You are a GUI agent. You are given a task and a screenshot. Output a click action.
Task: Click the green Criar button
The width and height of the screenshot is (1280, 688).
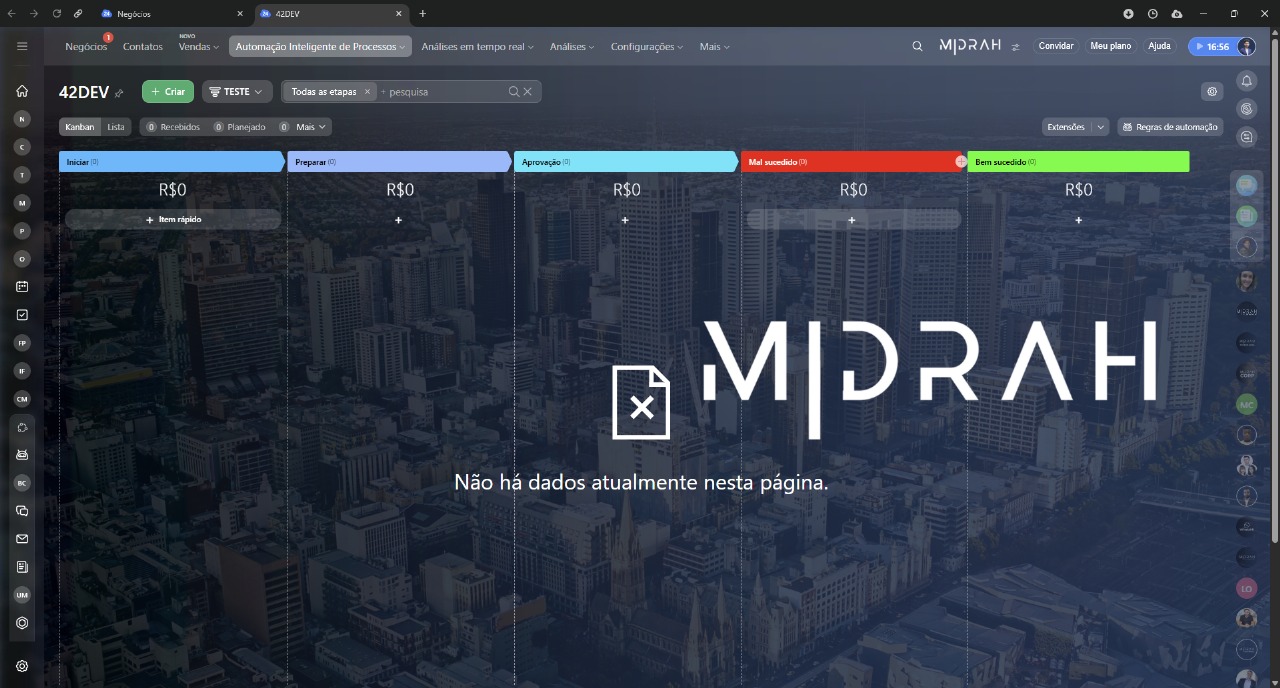click(x=168, y=91)
